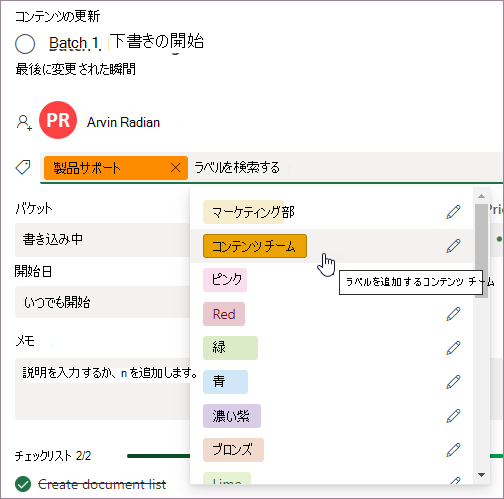Click the Arvin Radian assignee name
Image resolution: width=504 pixels, height=499 pixels.
click(x=123, y=122)
